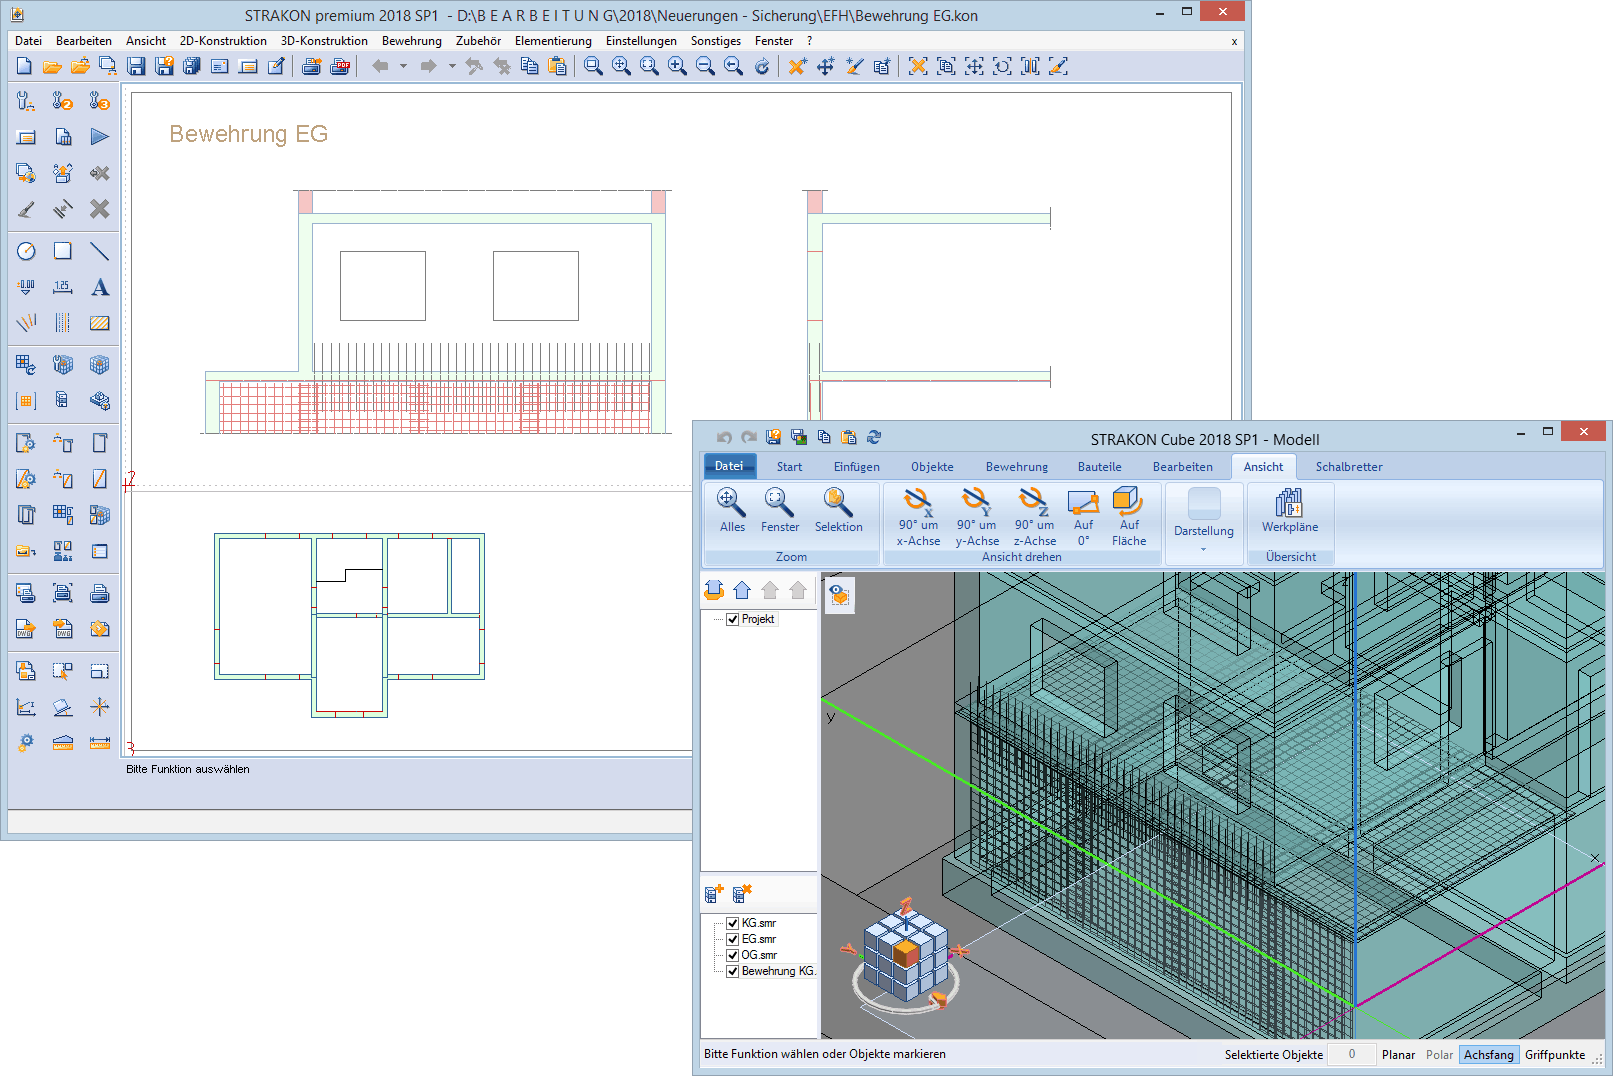The width and height of the screenshot is (1613, 1076).
Task: Switch to the Einfügen tab in Cube
Action: click(857, 466)
